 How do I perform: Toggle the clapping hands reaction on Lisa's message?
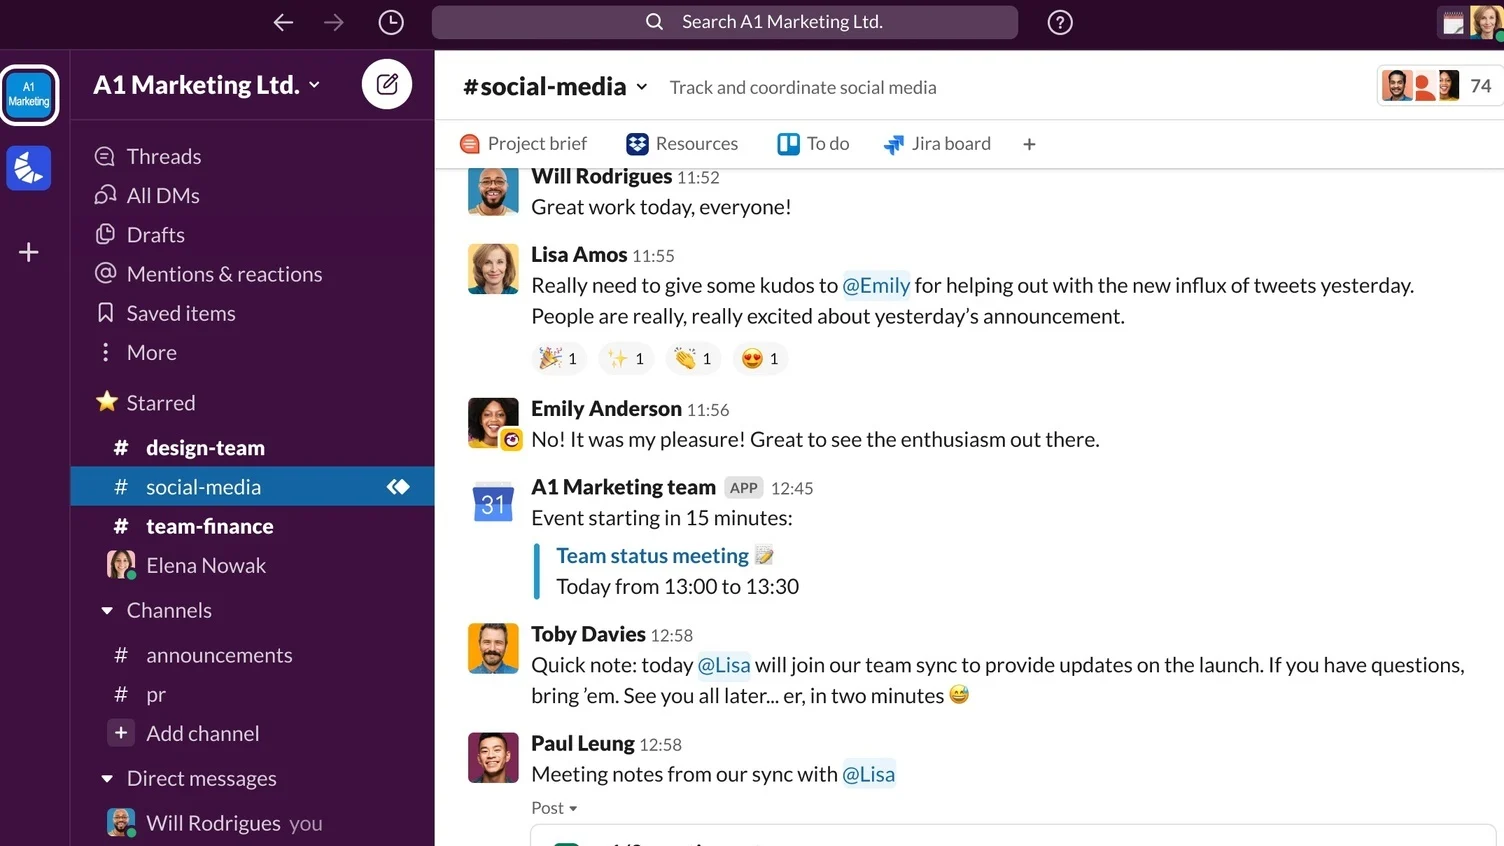coord(692,358)
